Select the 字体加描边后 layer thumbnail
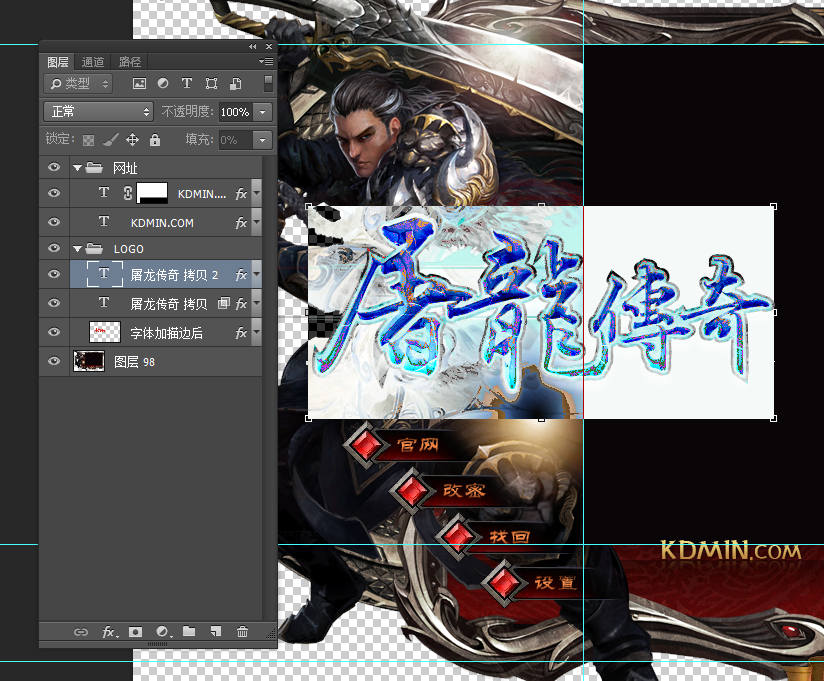Image resolution: width=824 pixels, height=681 pixels. 105,333
